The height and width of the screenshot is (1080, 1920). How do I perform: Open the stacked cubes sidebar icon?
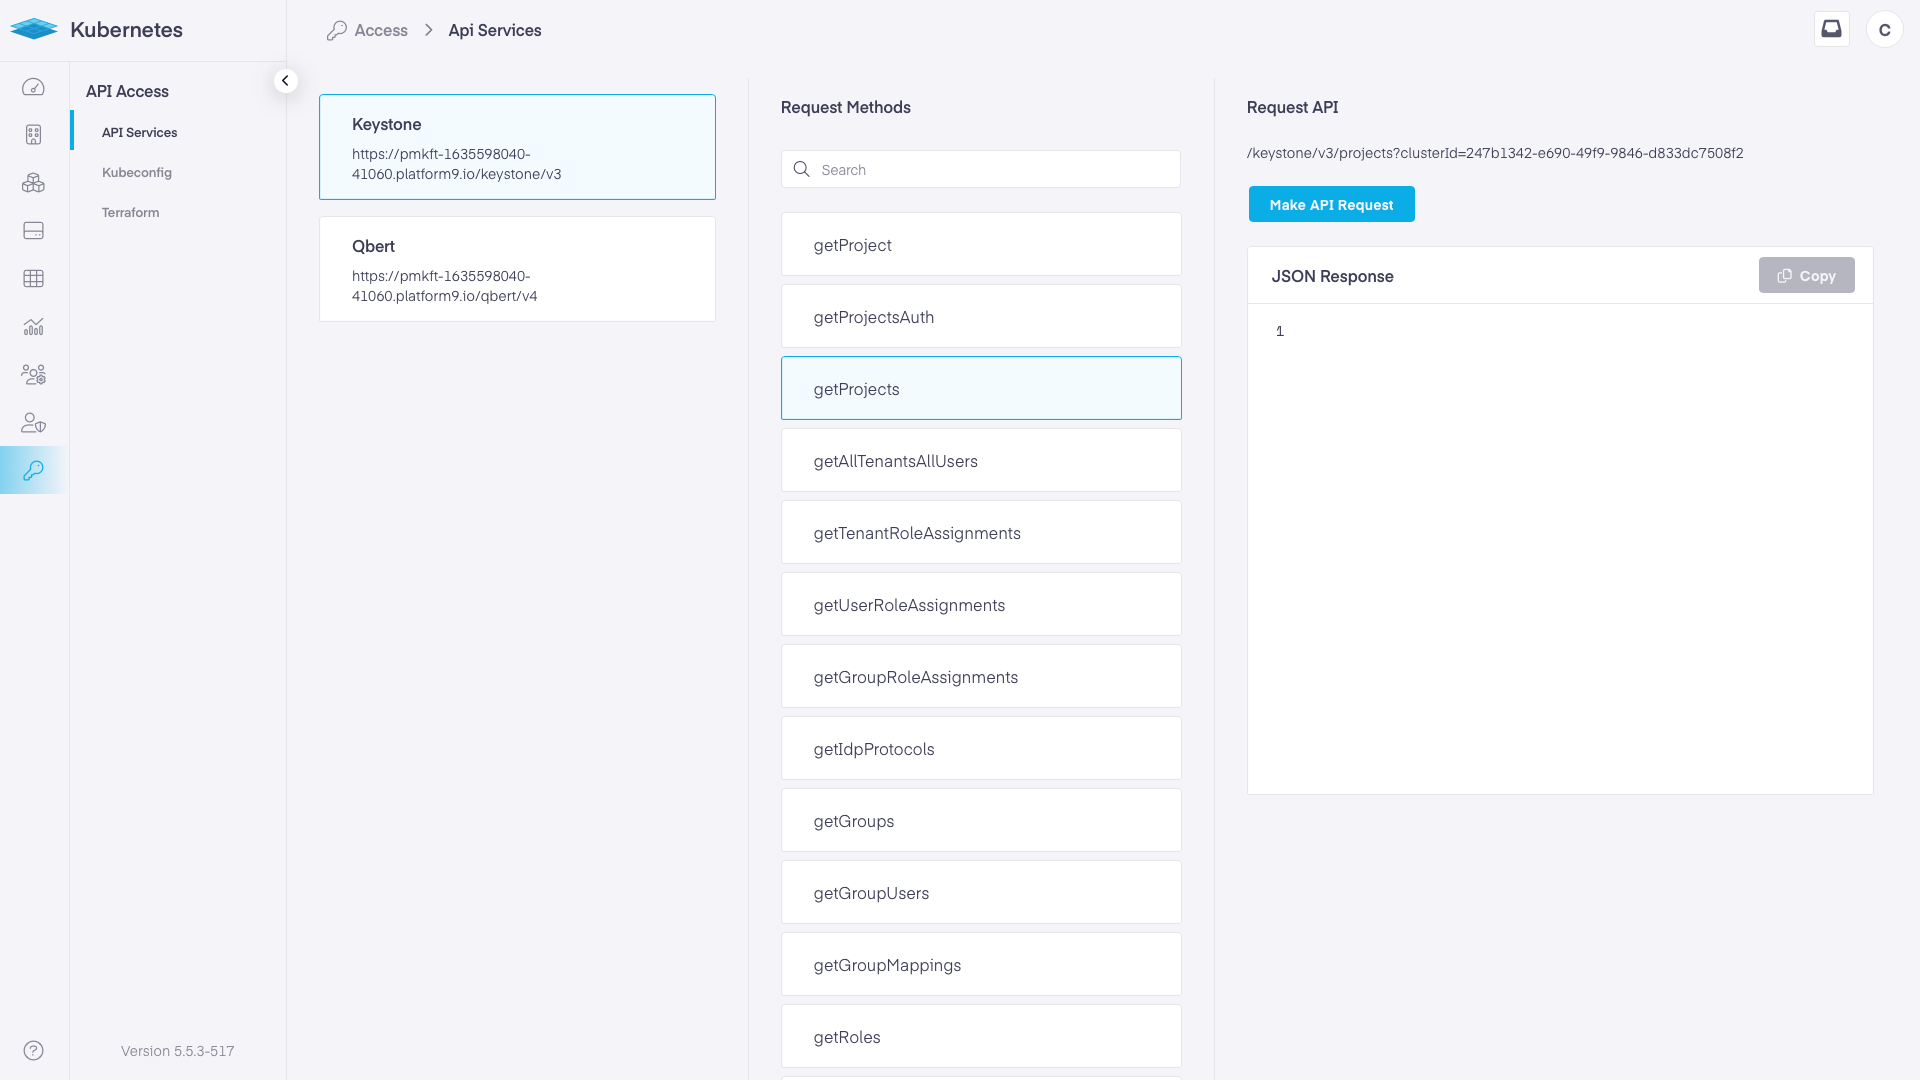click(33, 183)
